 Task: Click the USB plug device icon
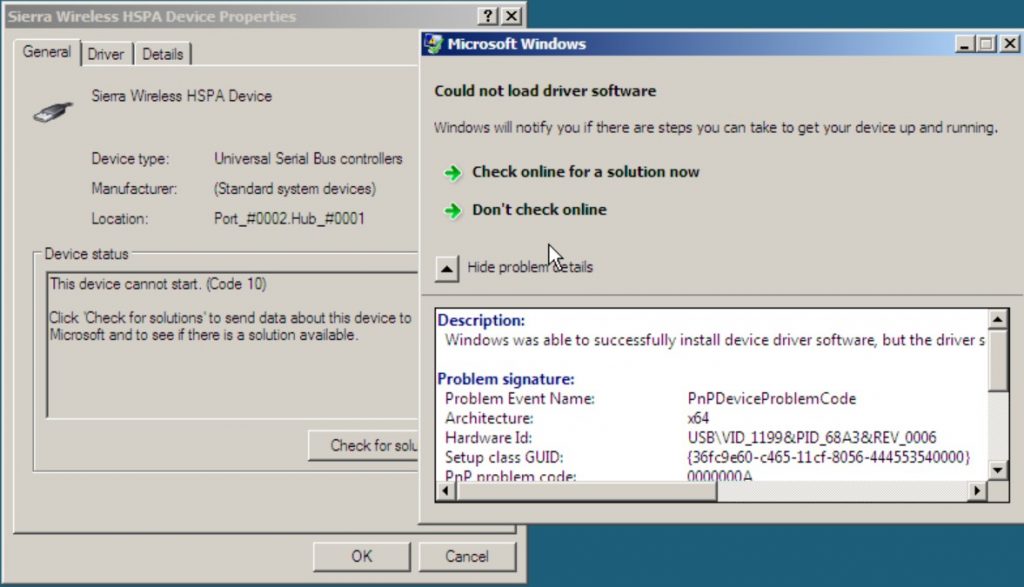[52, 110]
